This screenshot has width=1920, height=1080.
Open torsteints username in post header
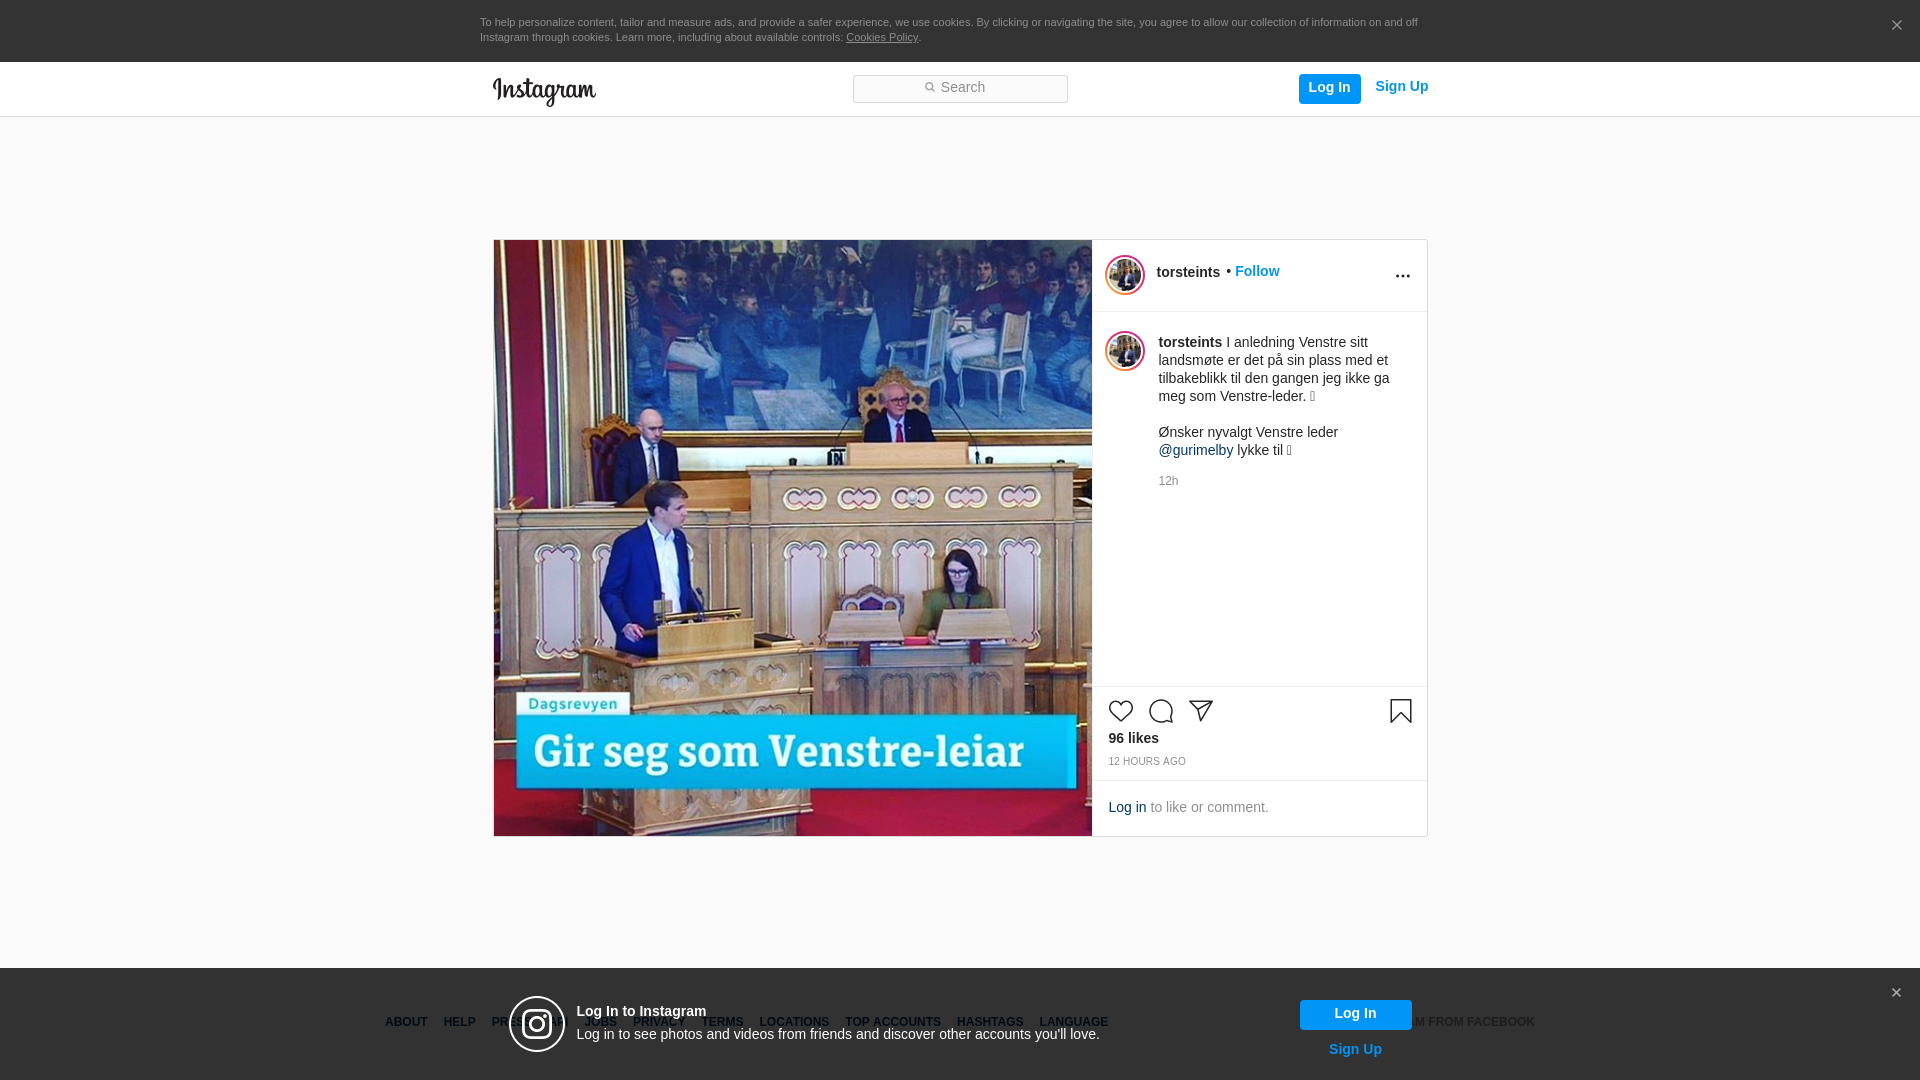1187,272
